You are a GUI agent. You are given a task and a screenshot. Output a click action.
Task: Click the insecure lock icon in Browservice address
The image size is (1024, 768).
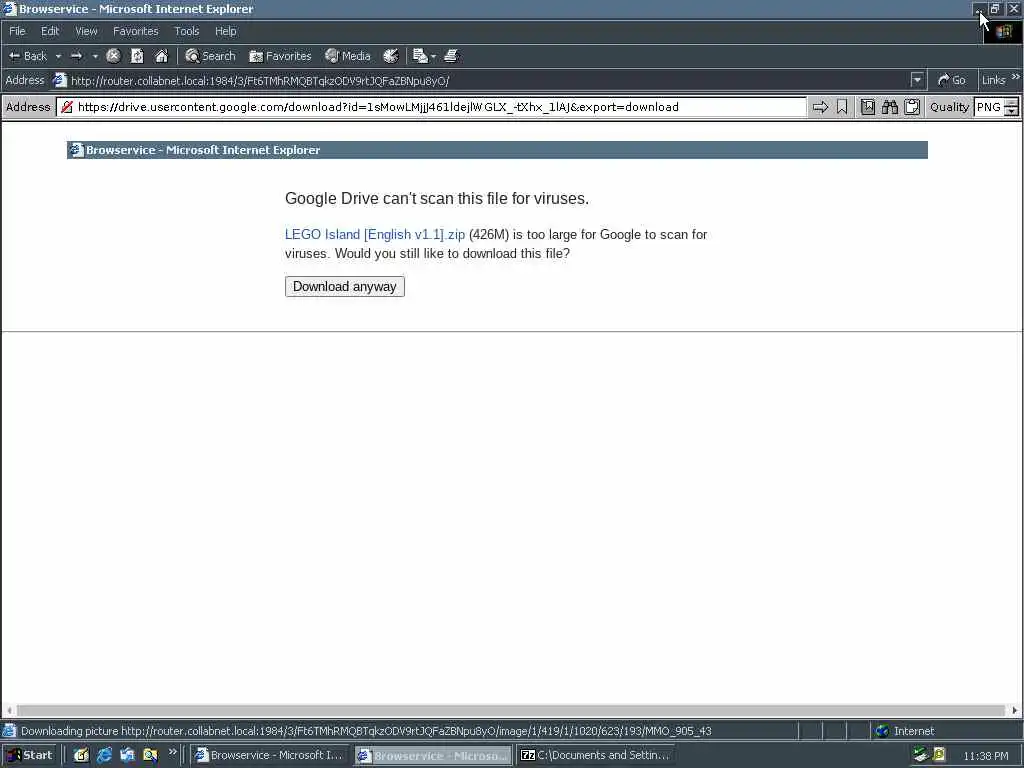click(x=67, y=107)
